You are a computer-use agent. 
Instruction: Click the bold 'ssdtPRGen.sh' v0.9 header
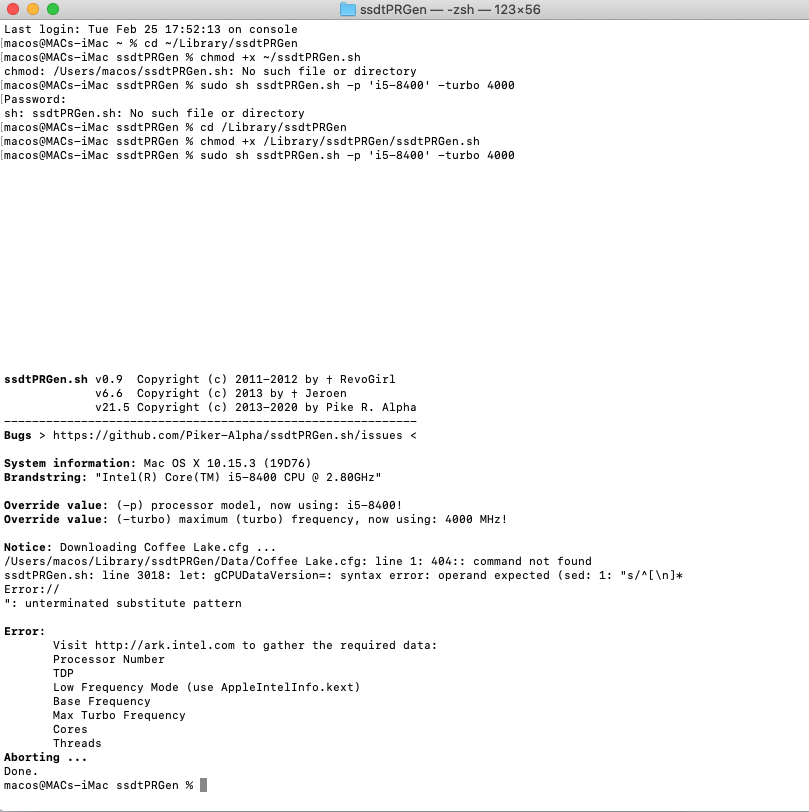45,380
